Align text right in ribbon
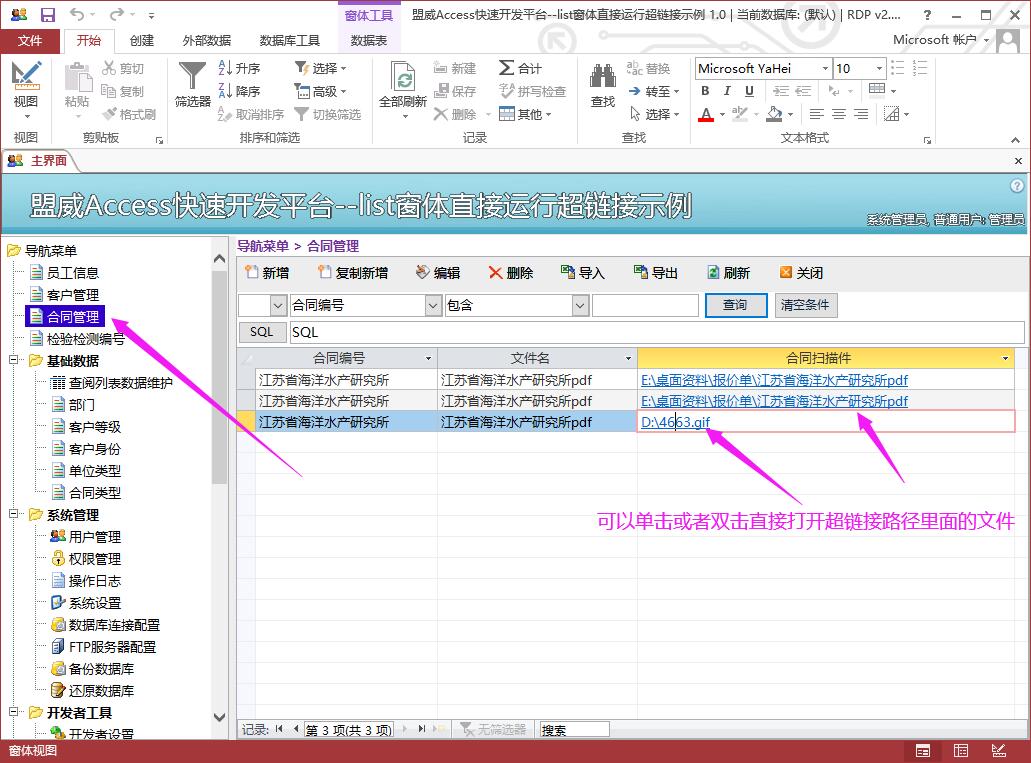This screenshot has height=763, width=1031. click(x=861, y=114)
